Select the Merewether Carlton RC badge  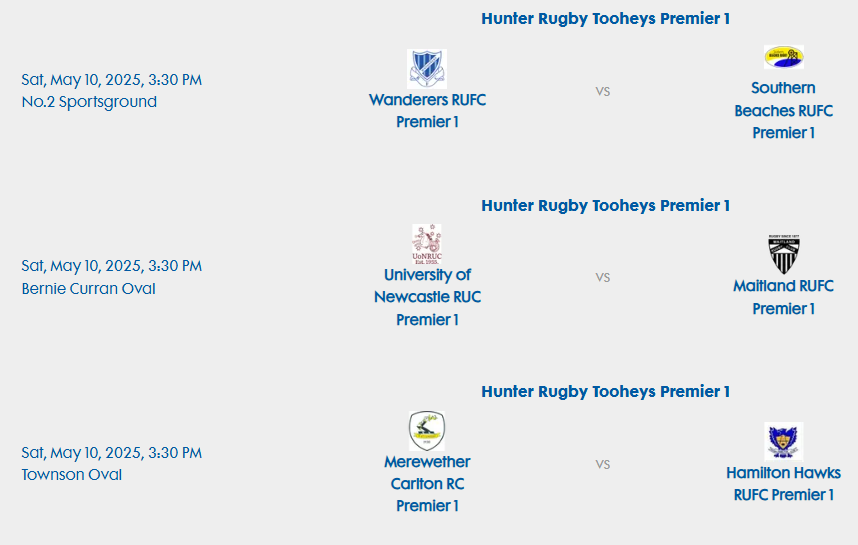[427, 431]
